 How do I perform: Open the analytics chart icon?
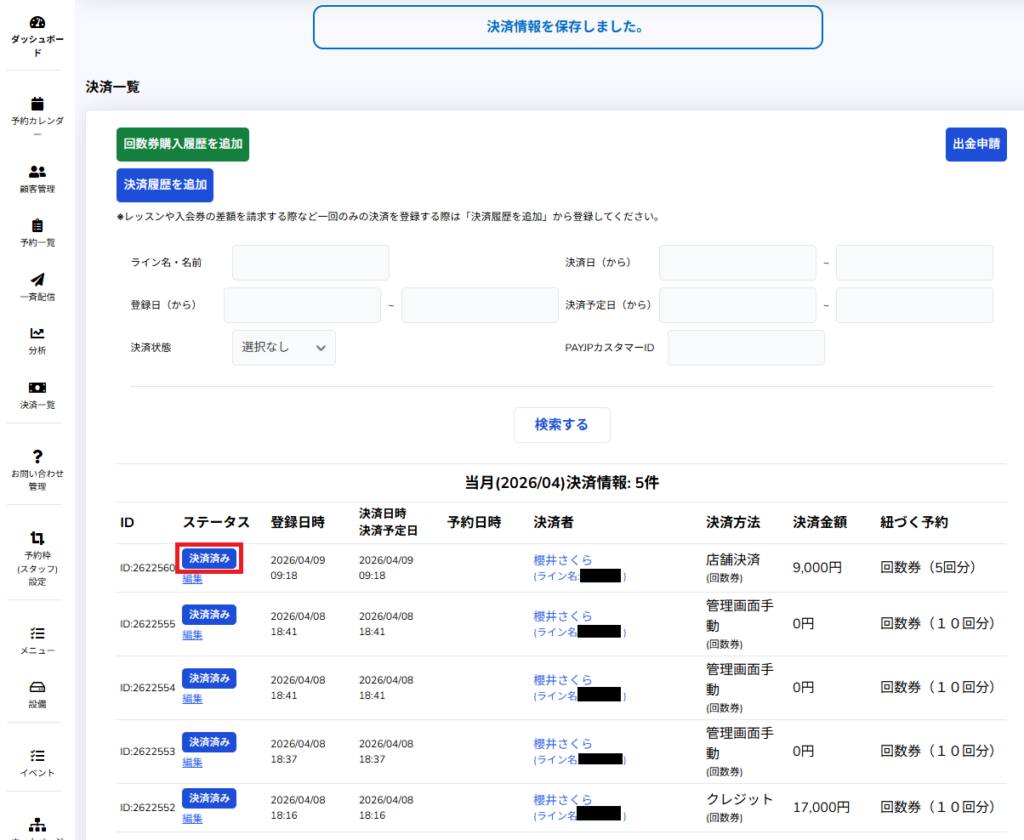pyautogui.click(x=37, y=334)
